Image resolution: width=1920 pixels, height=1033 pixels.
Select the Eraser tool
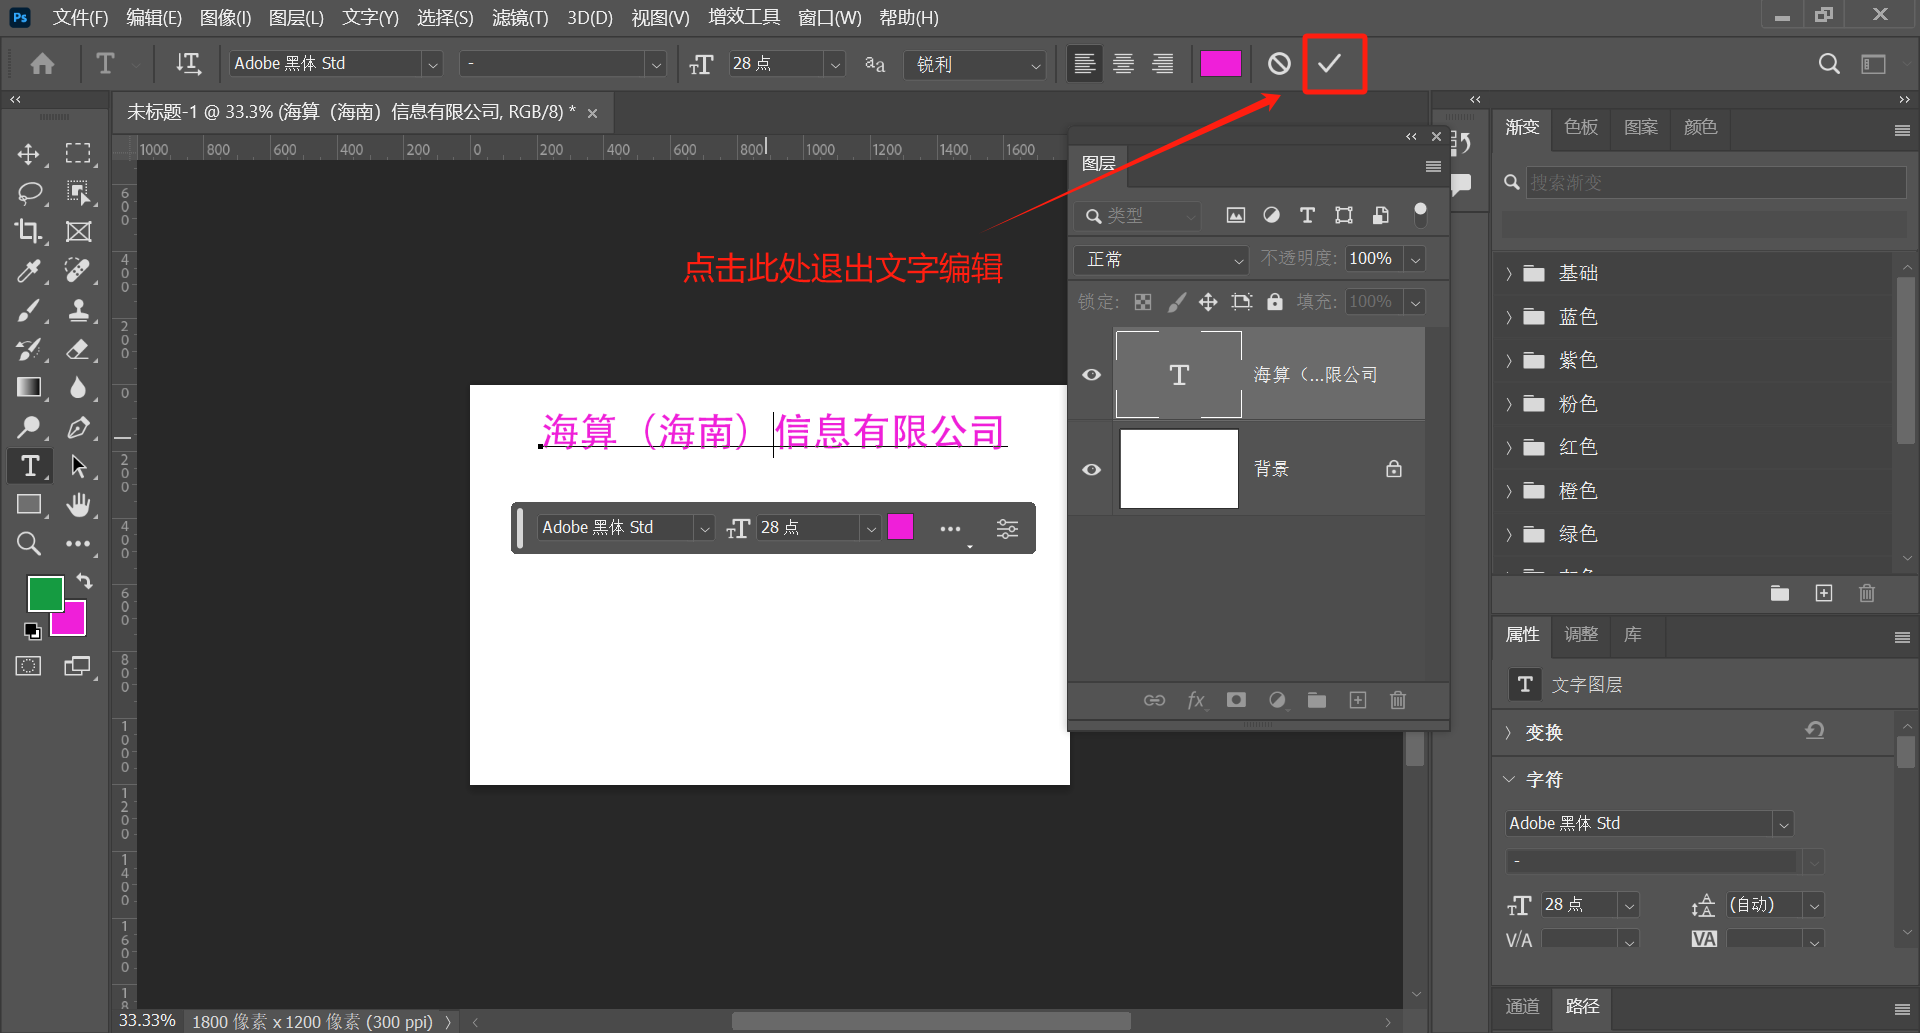[78, 349]
